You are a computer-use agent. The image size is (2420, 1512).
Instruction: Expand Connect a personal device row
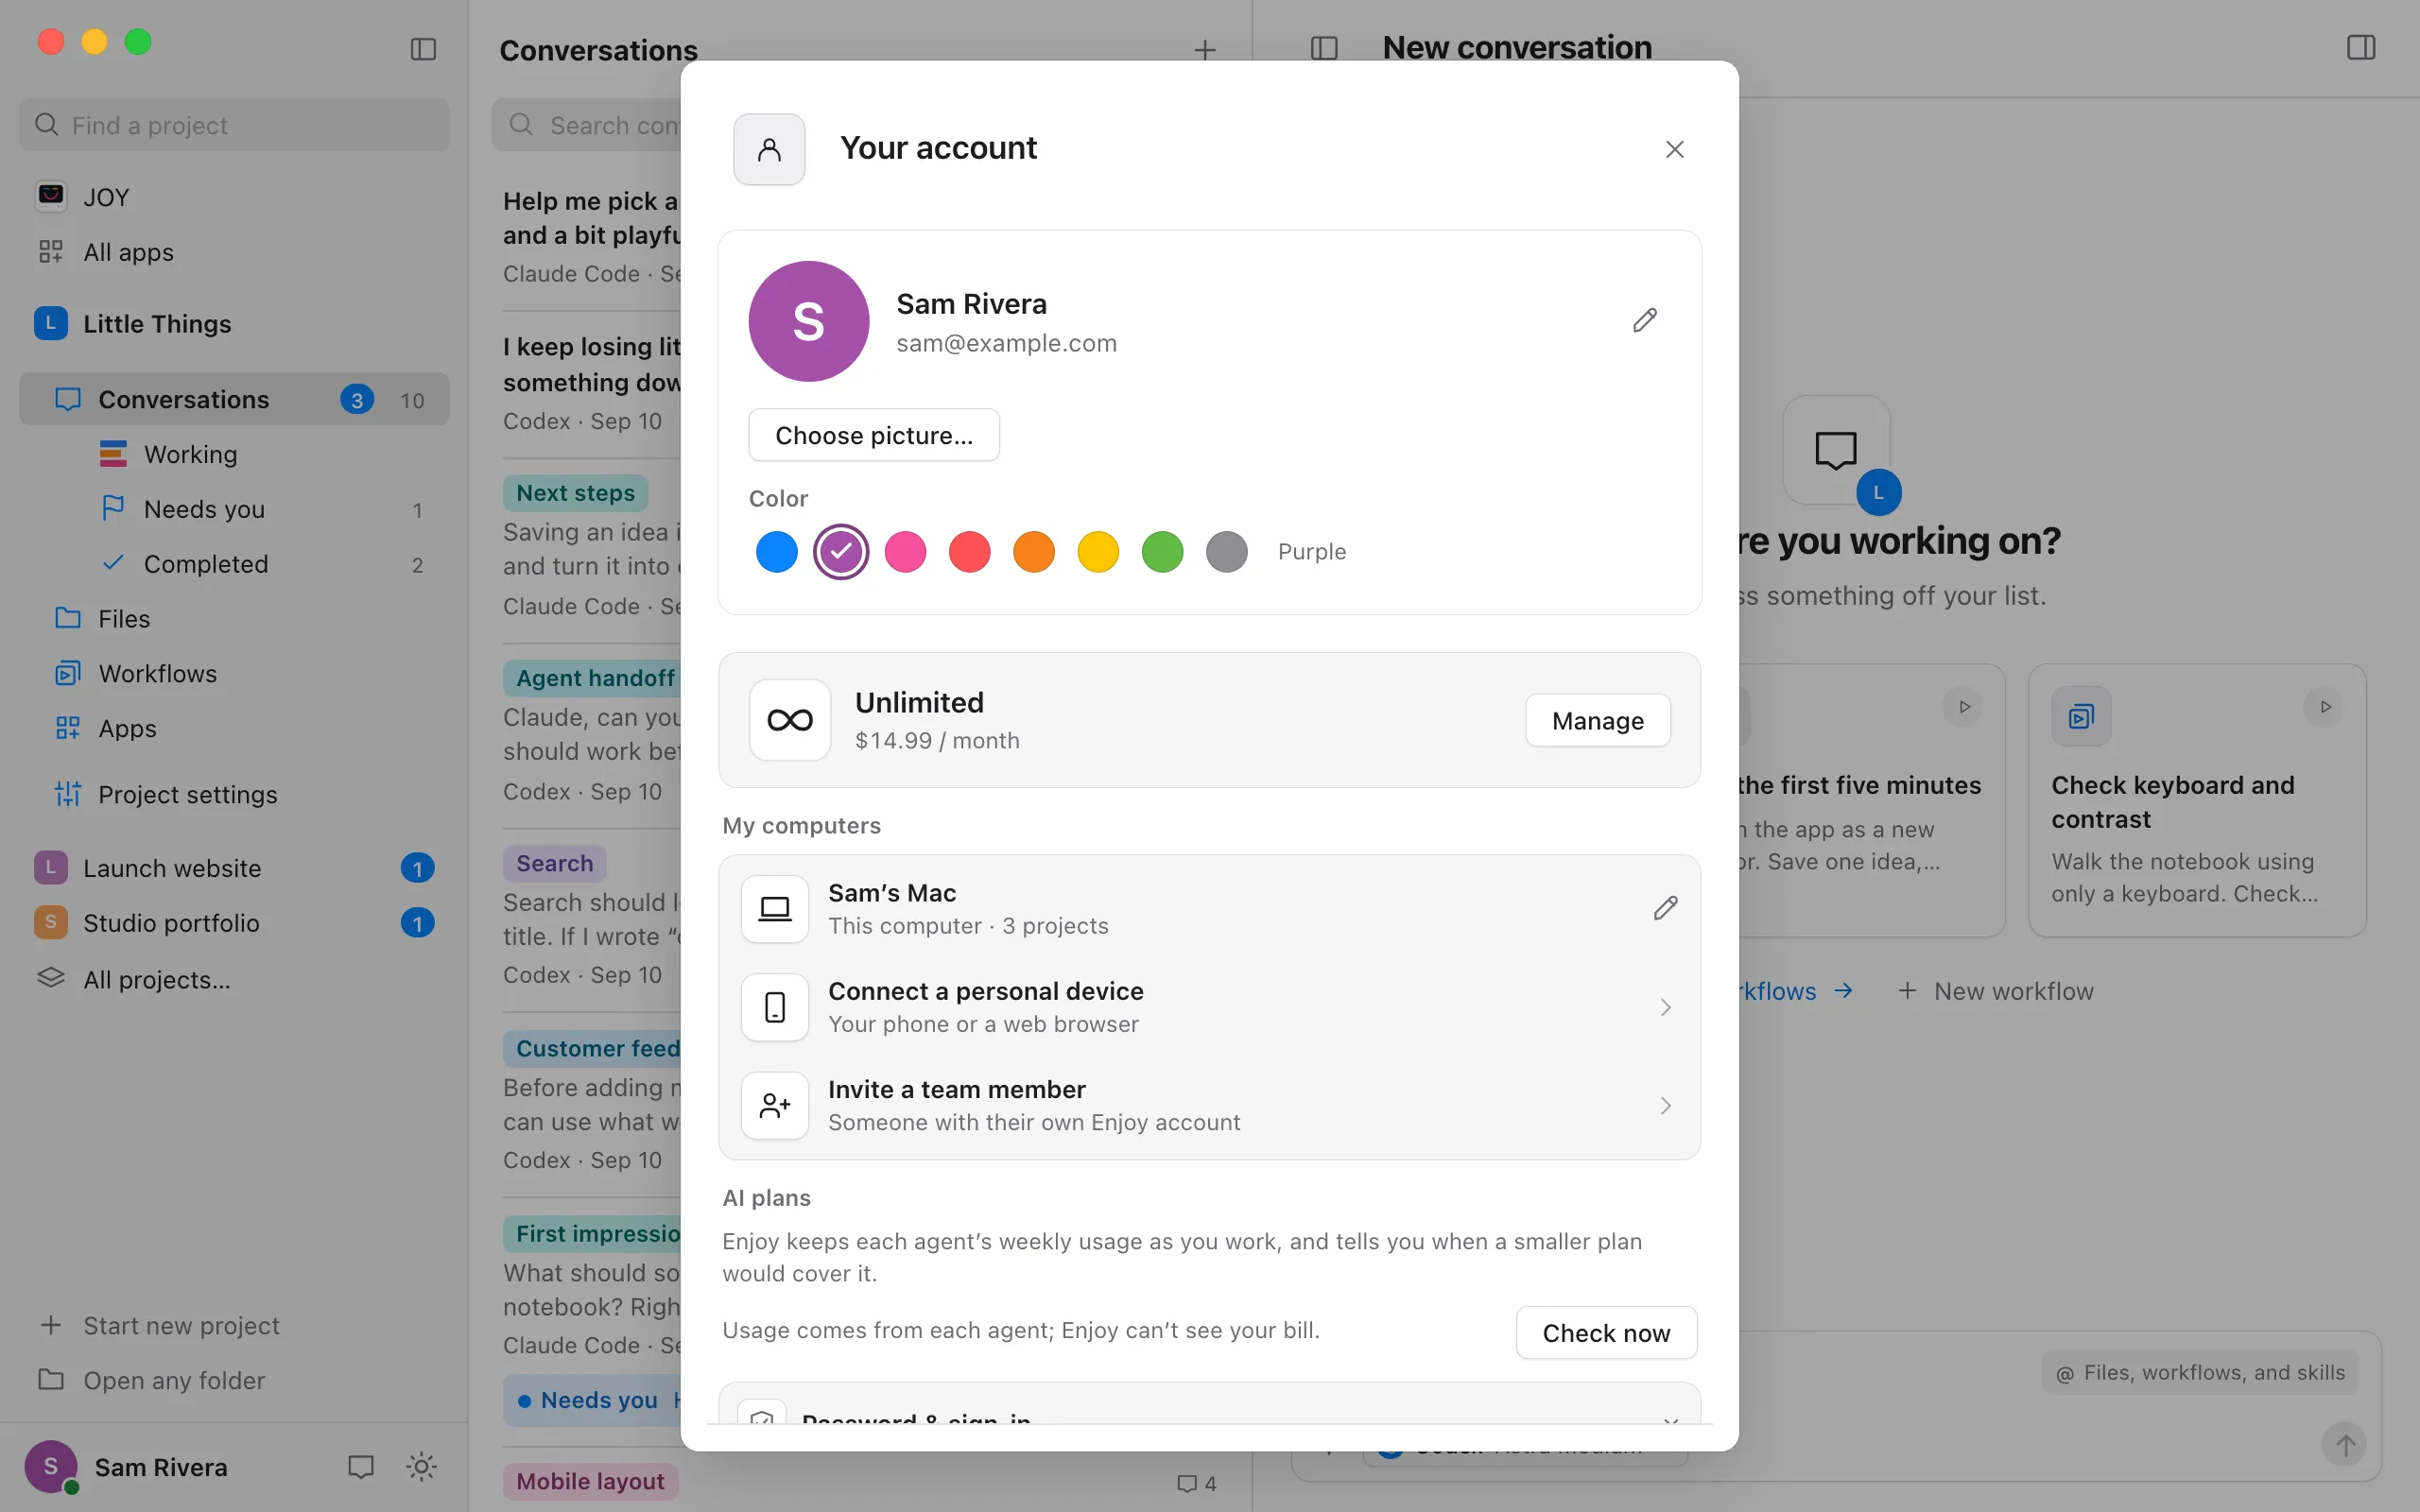(x=1209, y=1007)
